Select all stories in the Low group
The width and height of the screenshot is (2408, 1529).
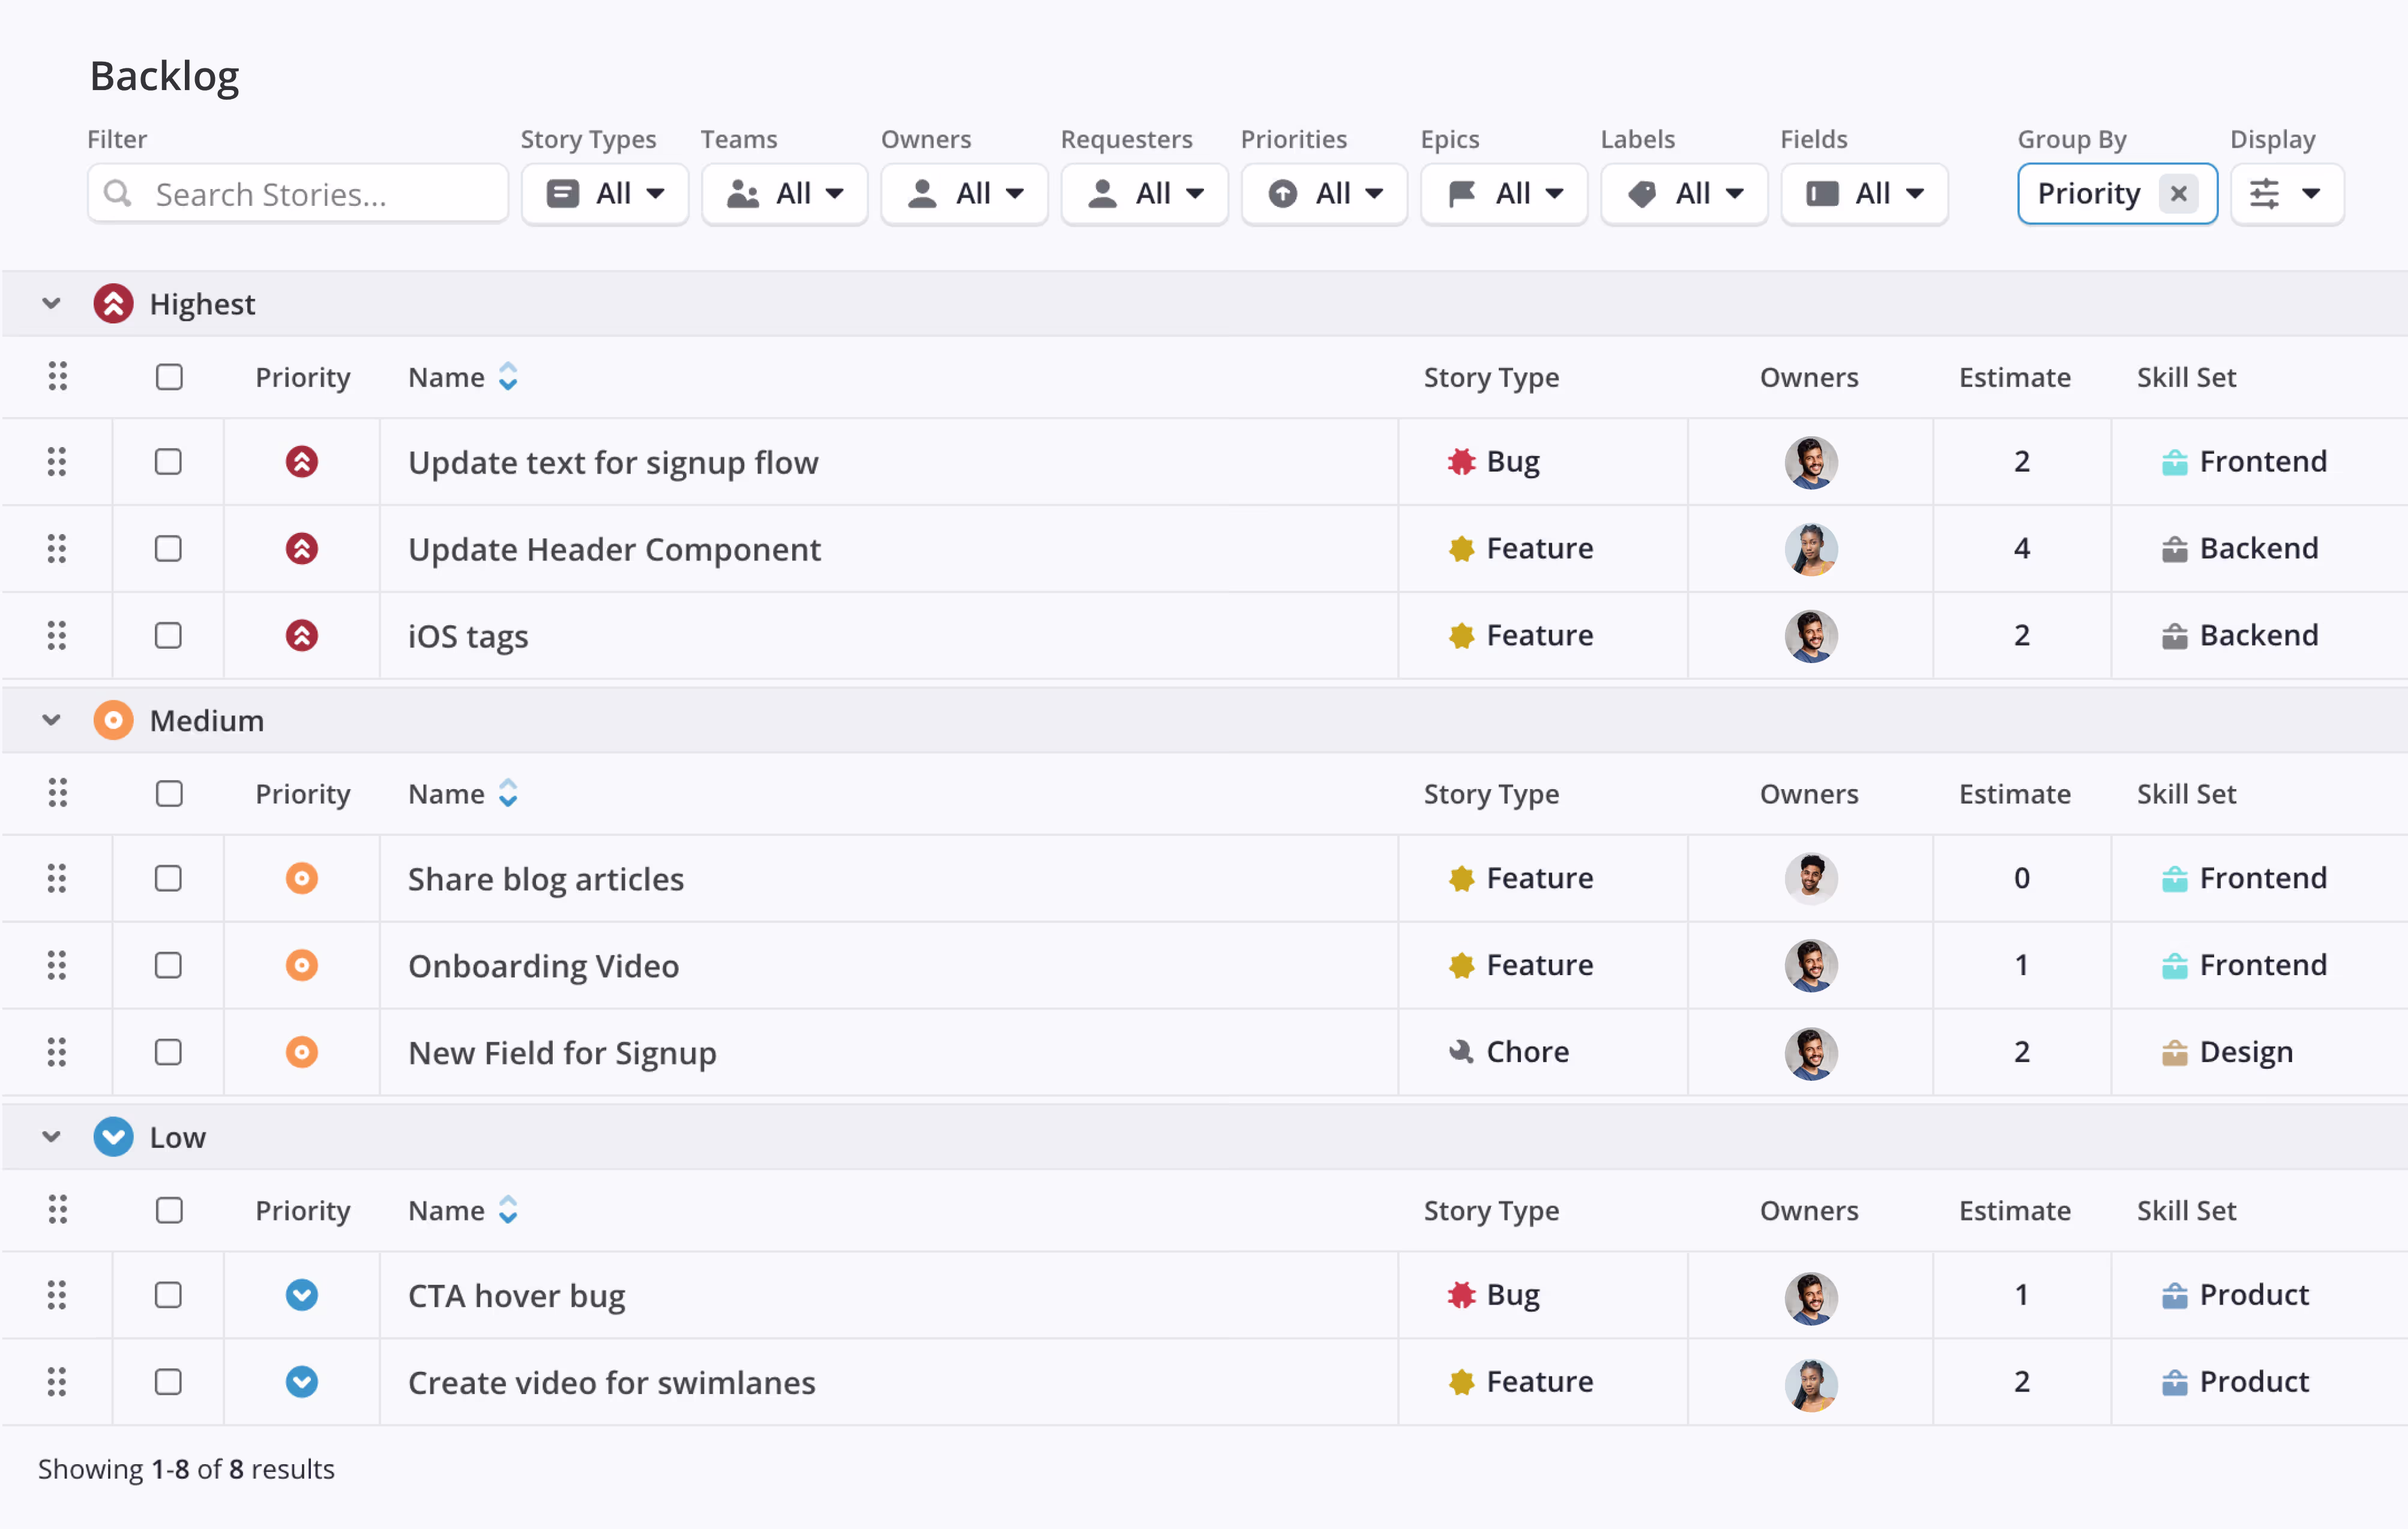click(x=169, y=1211)
